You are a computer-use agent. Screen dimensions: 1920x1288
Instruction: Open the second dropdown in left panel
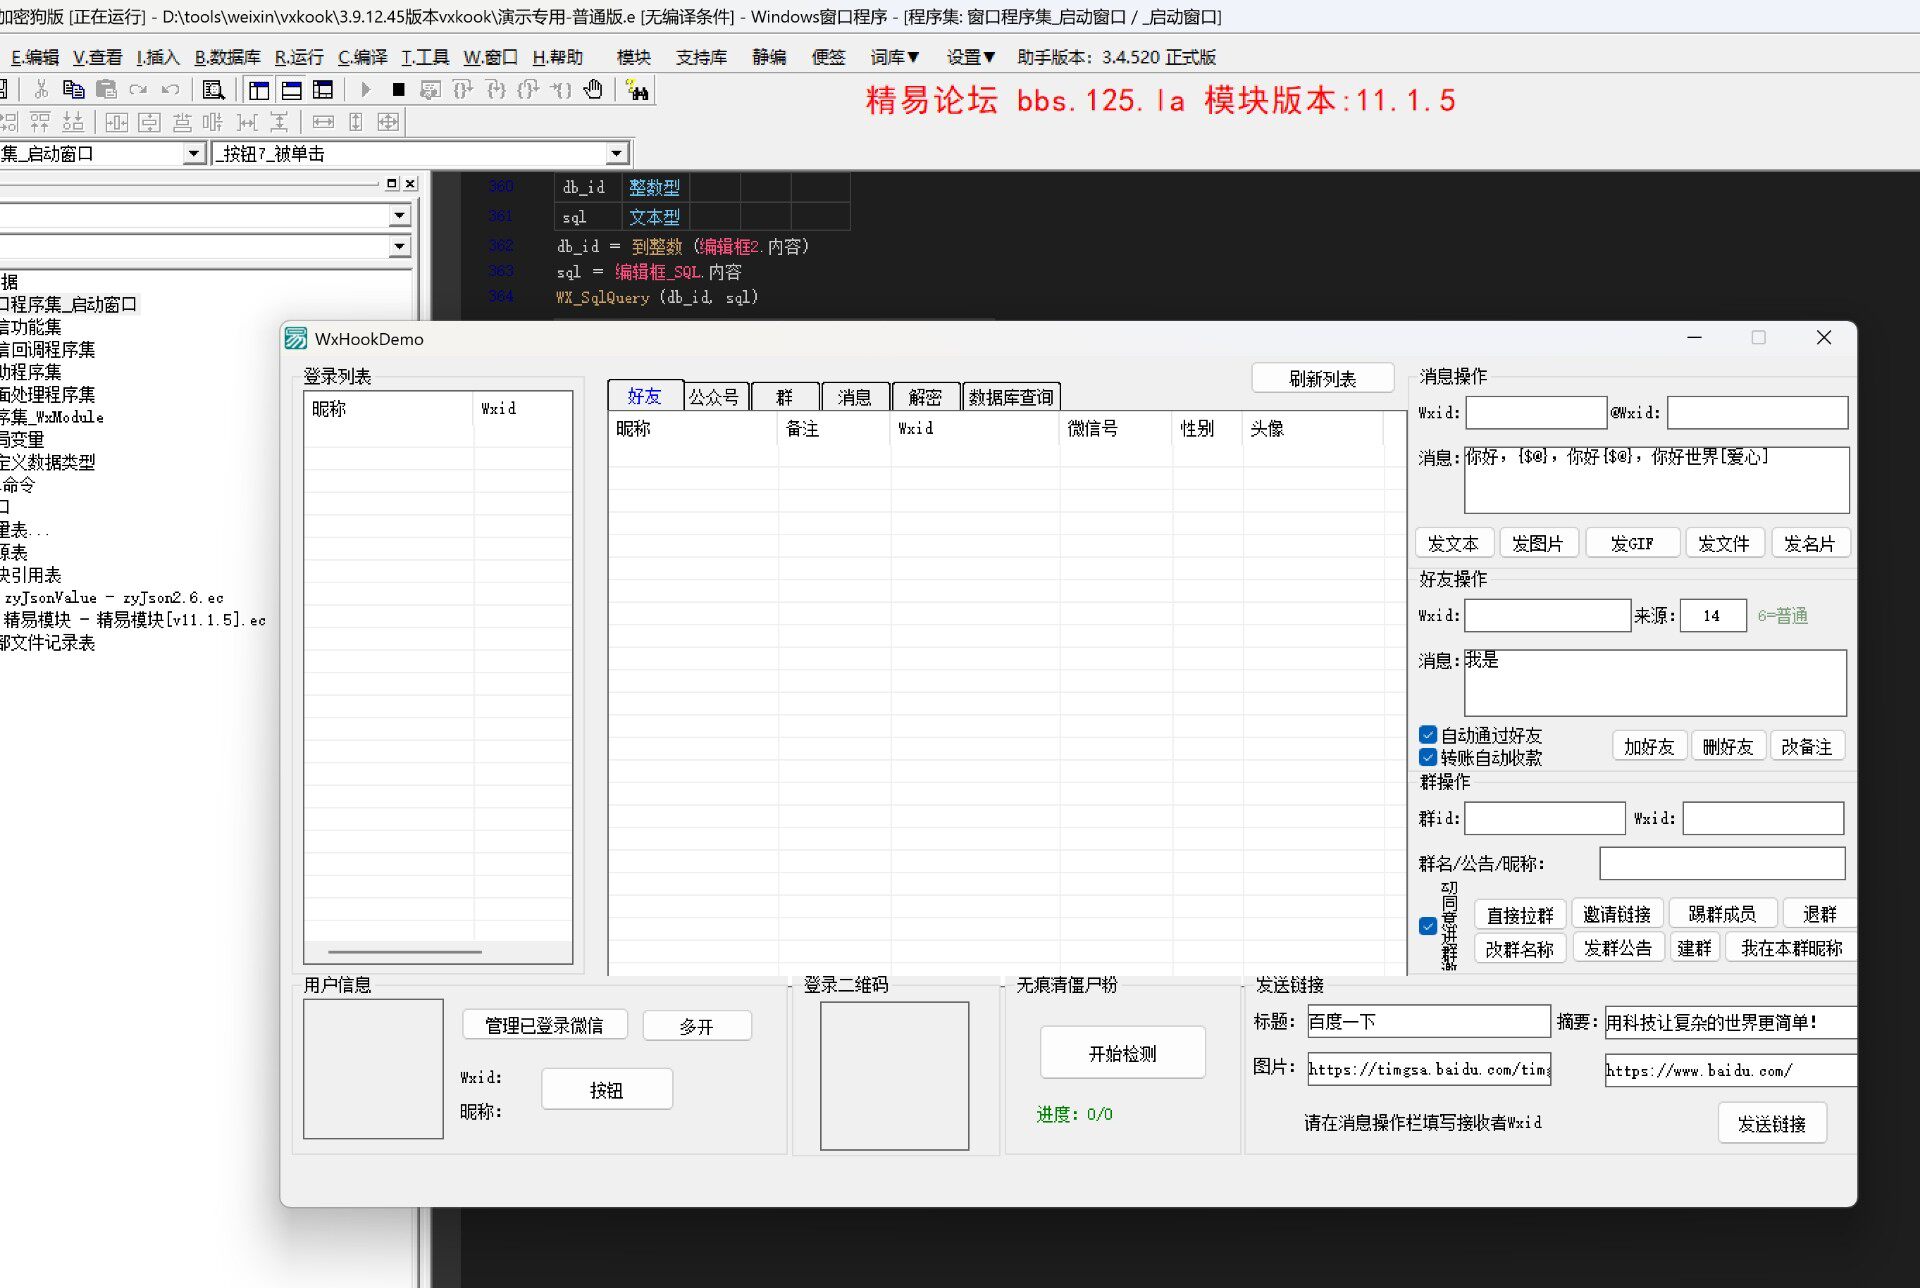[x=400, y=246]
